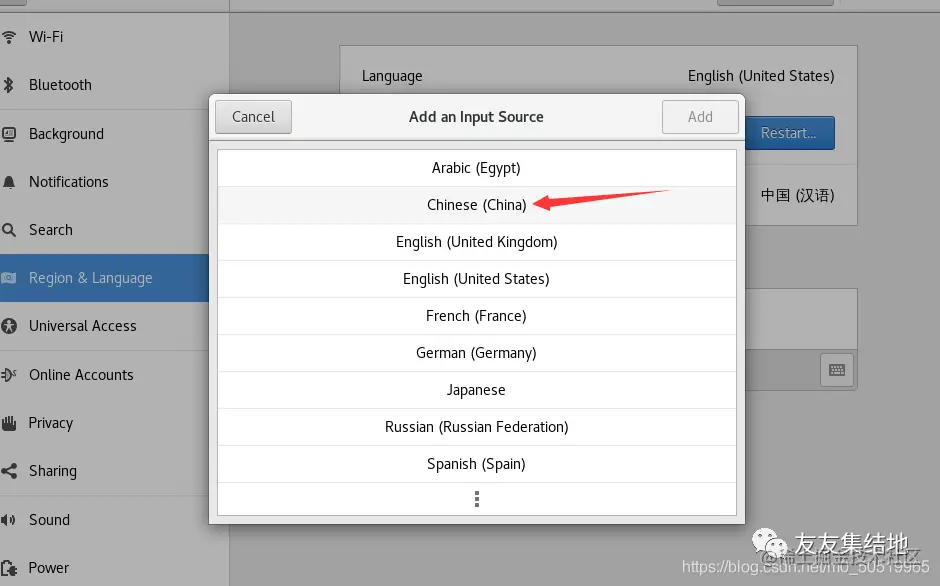940x586 pixels.
Task: Click the 中国 (汉语) formats value
Action: coord(797,196)
